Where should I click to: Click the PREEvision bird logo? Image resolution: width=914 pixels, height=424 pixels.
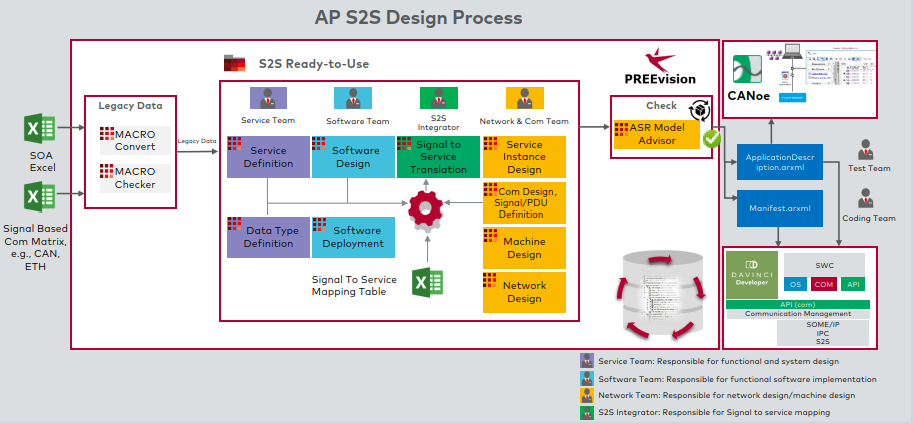point(660,60)
